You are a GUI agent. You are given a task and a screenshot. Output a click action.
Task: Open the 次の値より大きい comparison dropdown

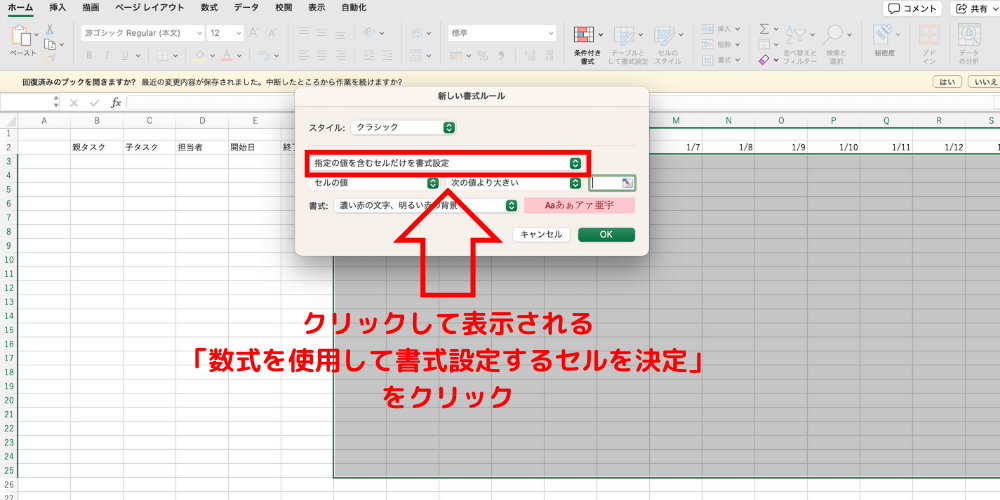pos(513,183)
